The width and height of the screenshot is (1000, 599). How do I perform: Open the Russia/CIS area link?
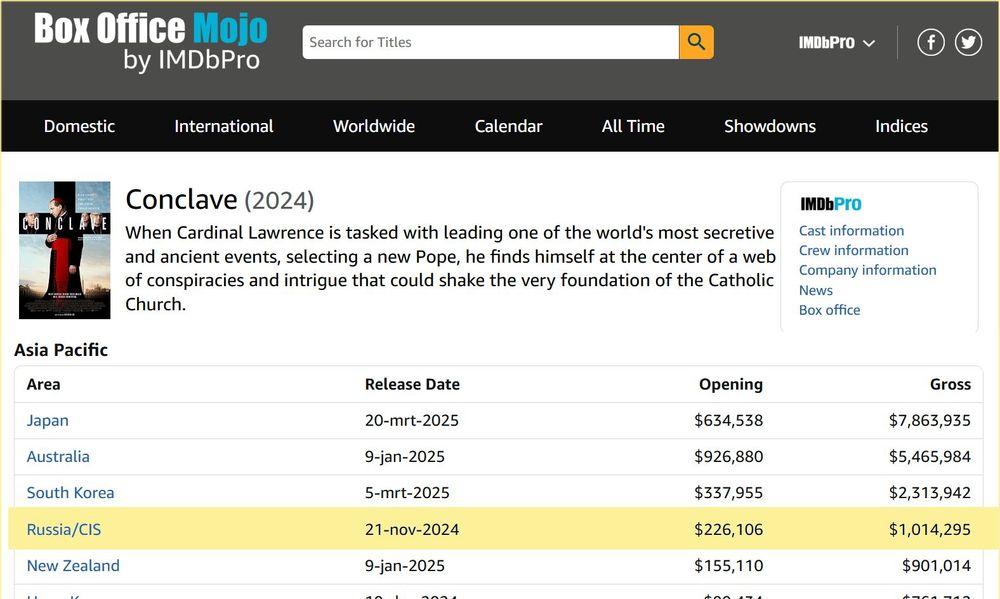64,529
